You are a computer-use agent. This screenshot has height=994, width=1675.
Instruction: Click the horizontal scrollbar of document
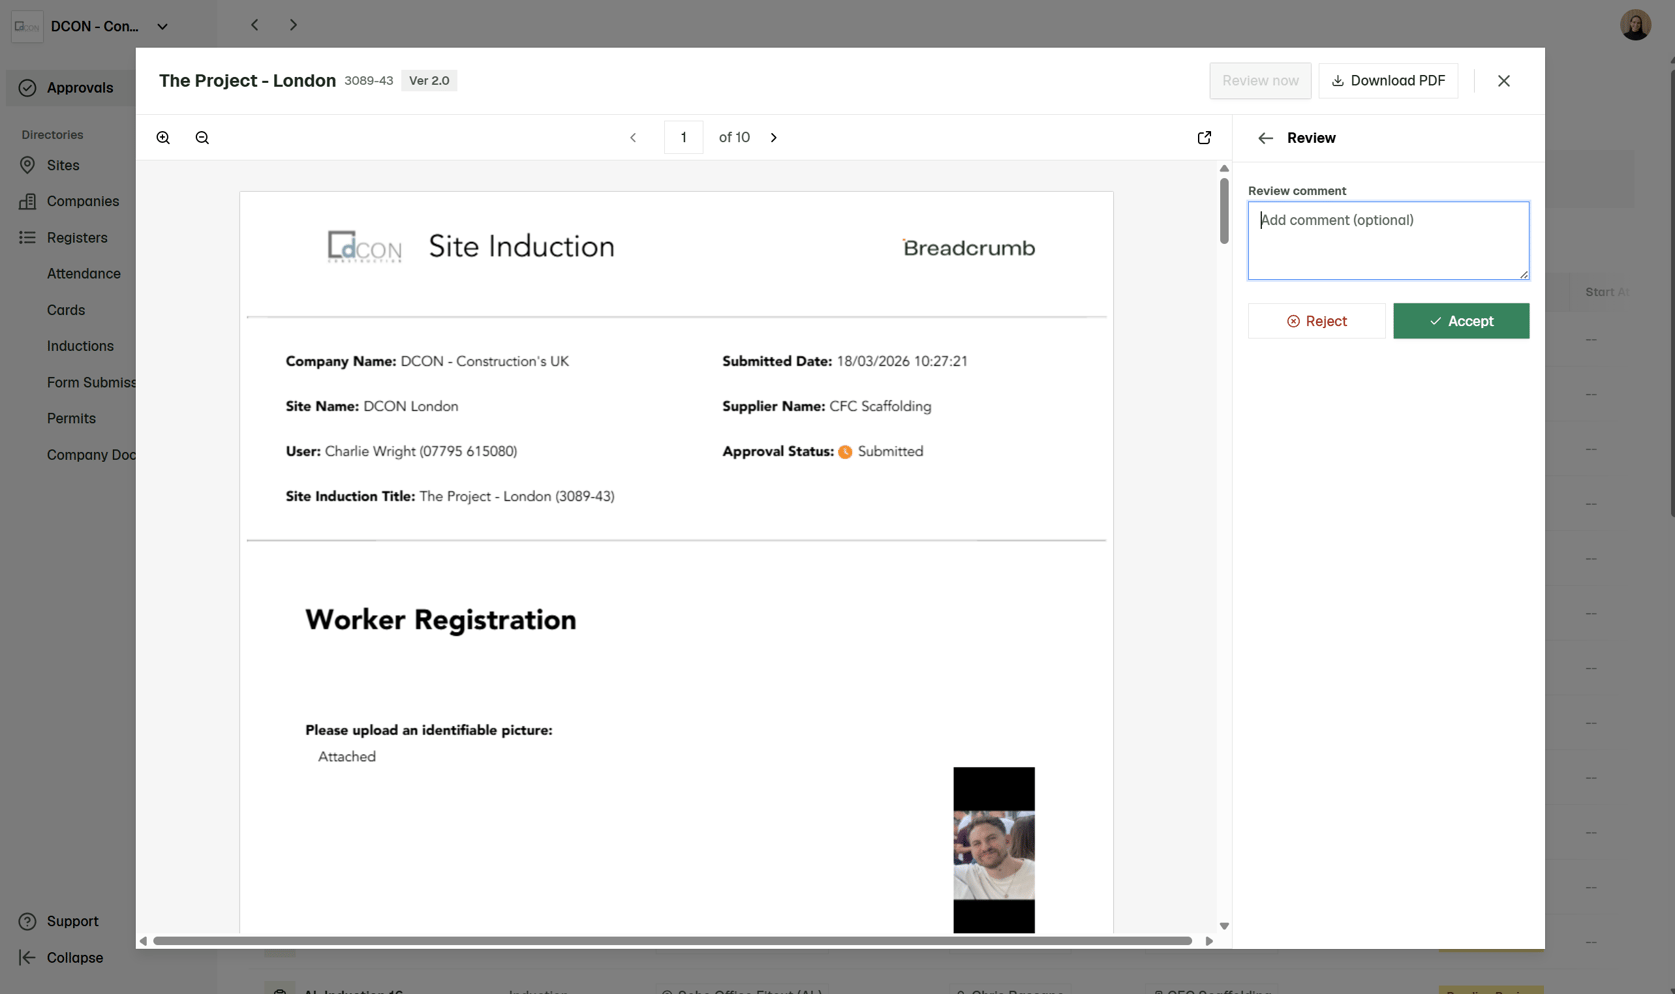(x=672, y=941)
